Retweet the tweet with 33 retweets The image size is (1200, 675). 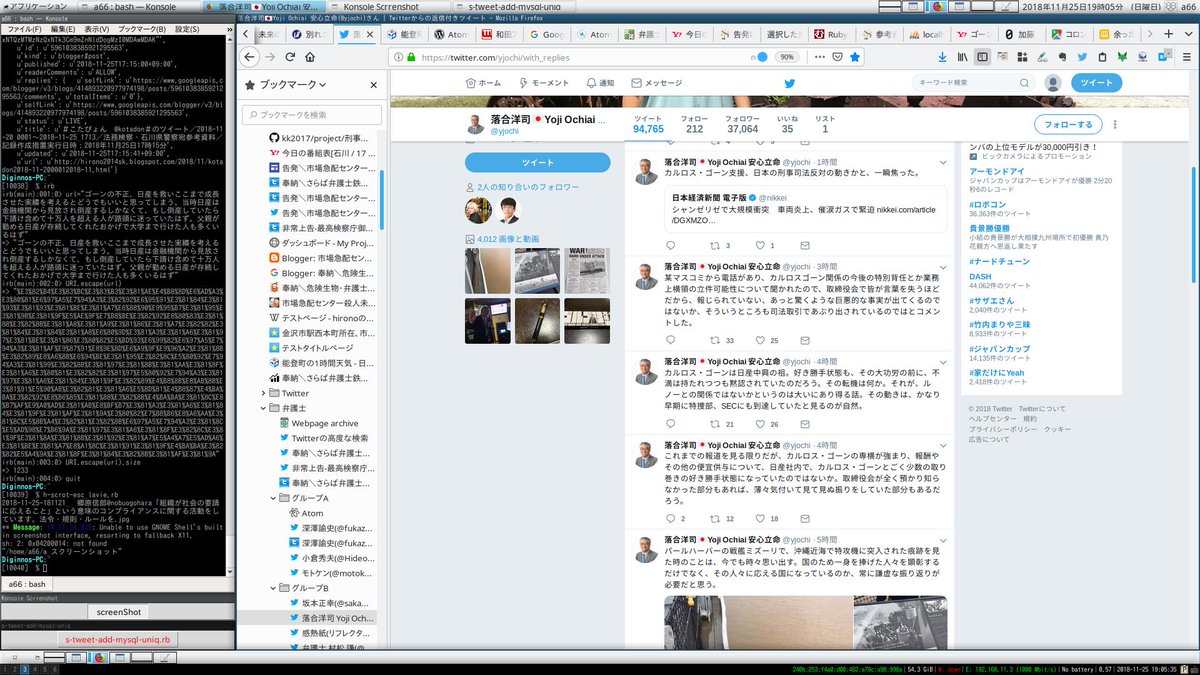point(715,341)
